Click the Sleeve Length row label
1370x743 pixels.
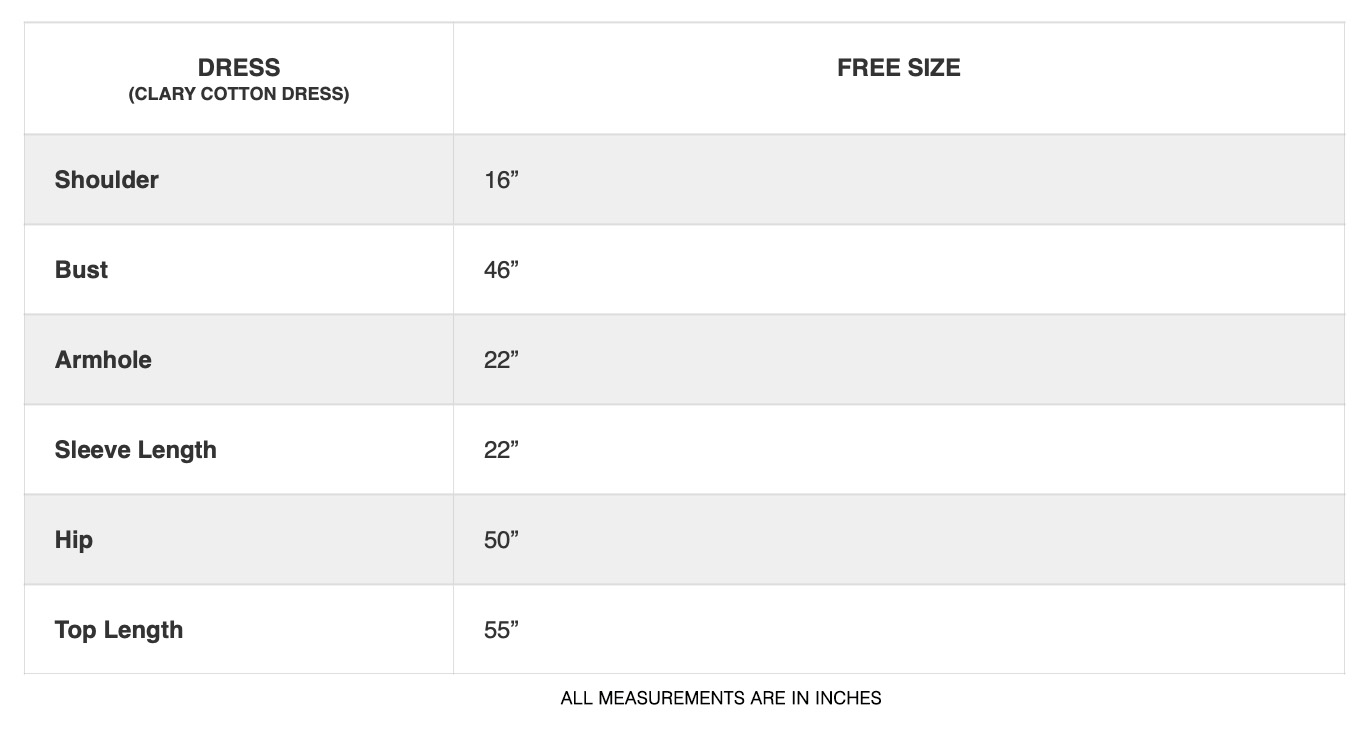click(135, 450)
